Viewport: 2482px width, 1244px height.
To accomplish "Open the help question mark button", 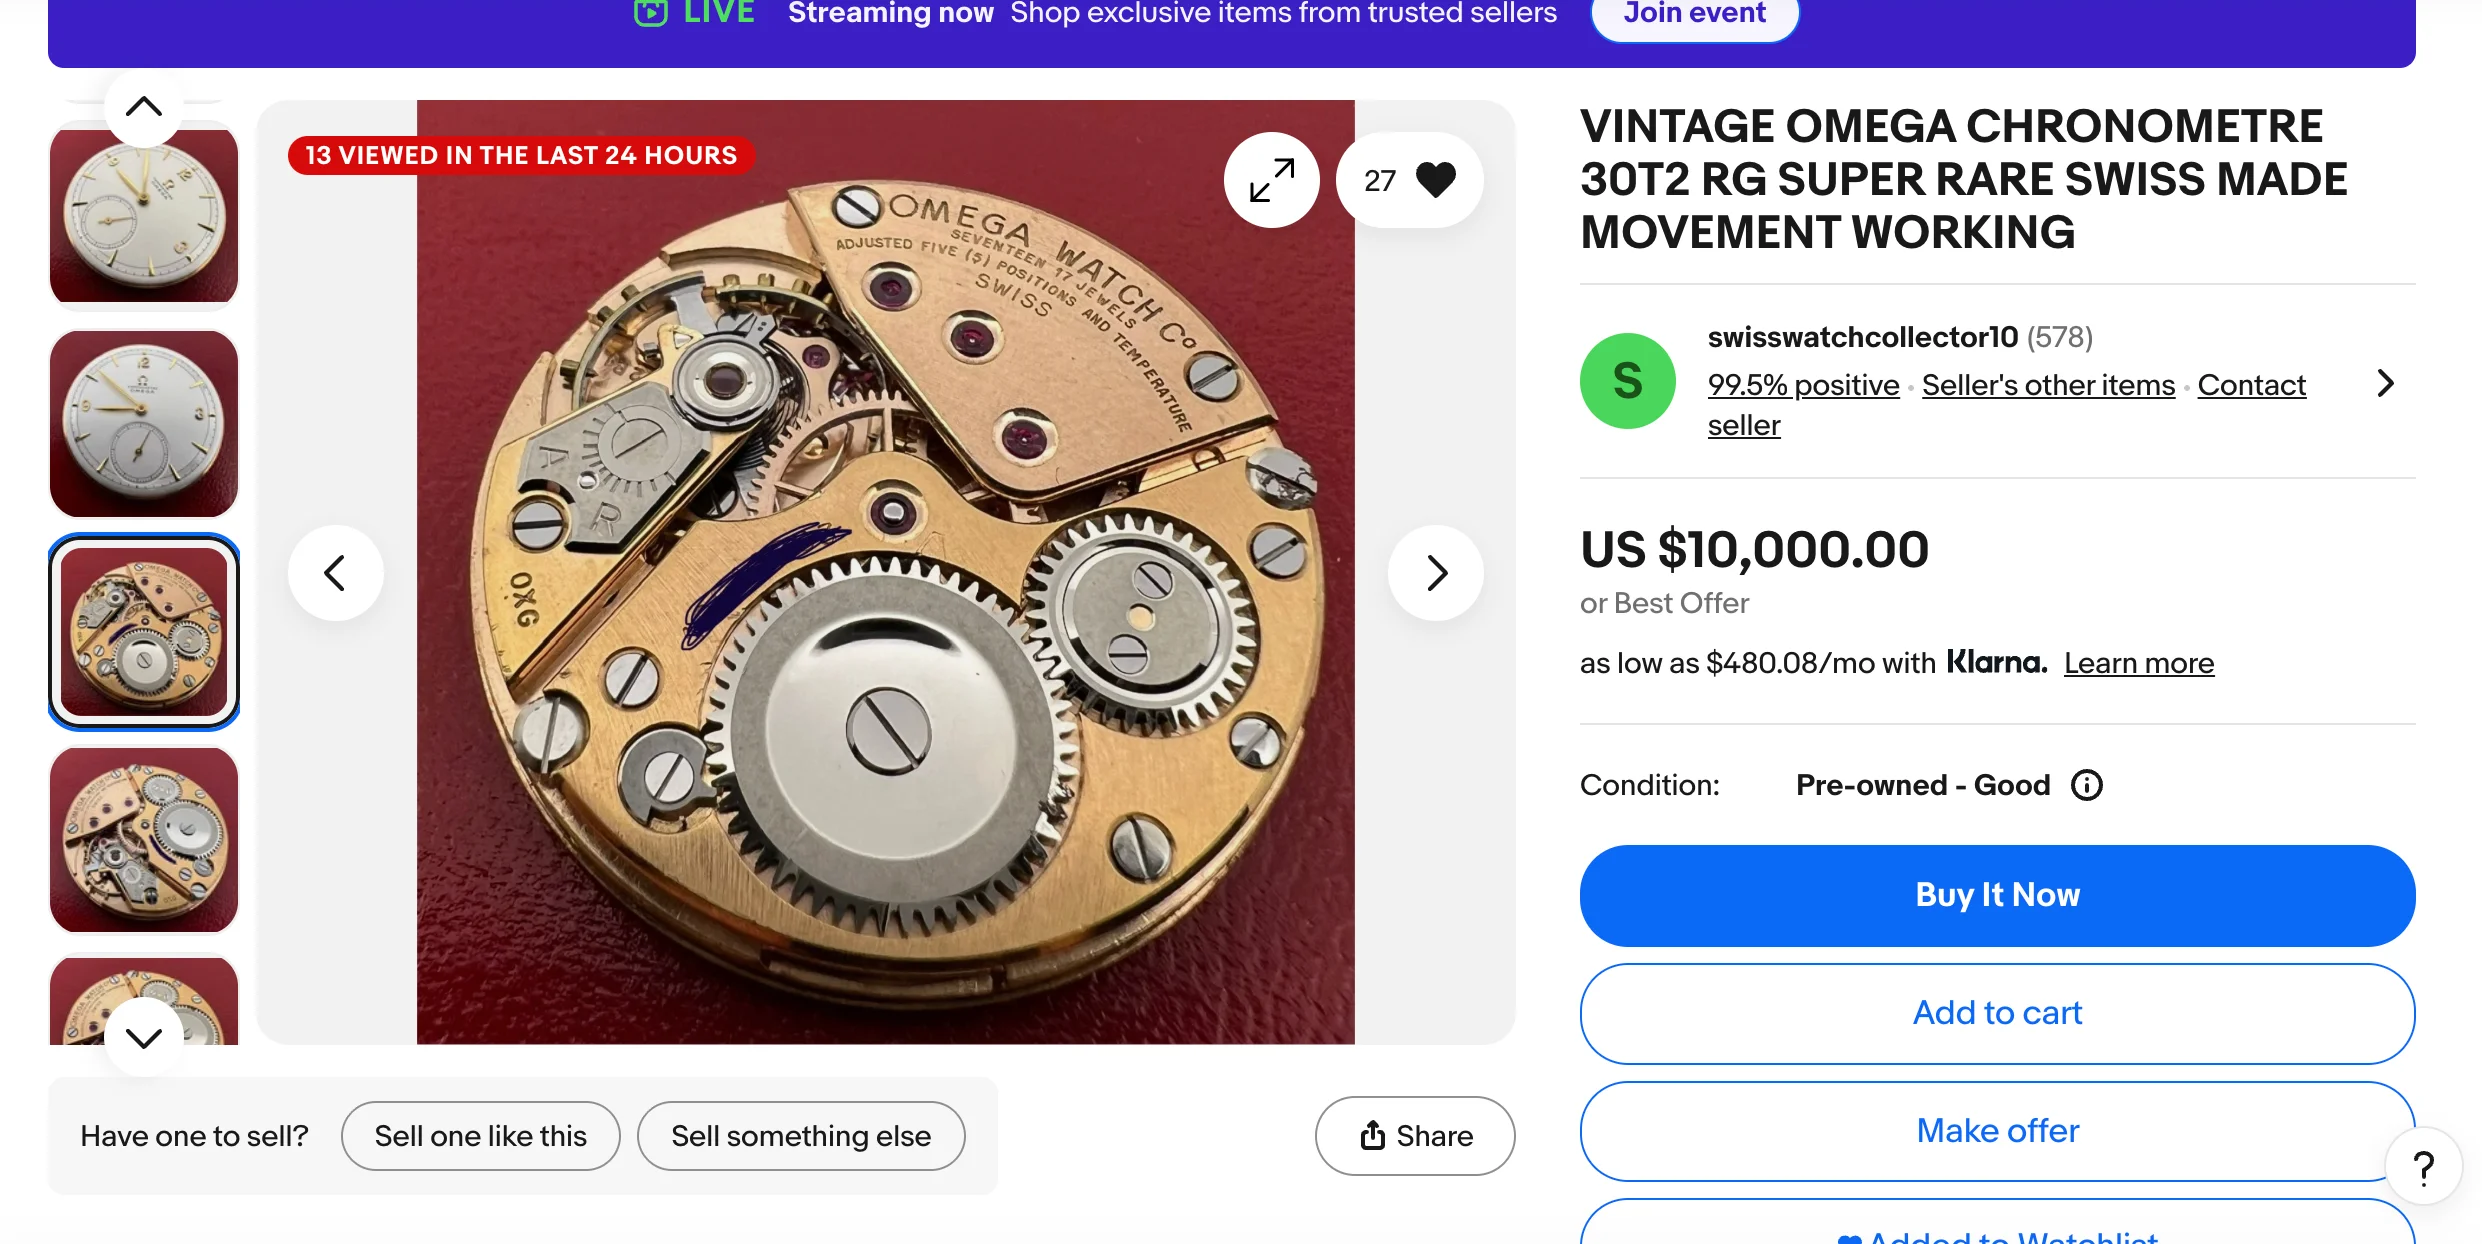I will point(2423,1167).
